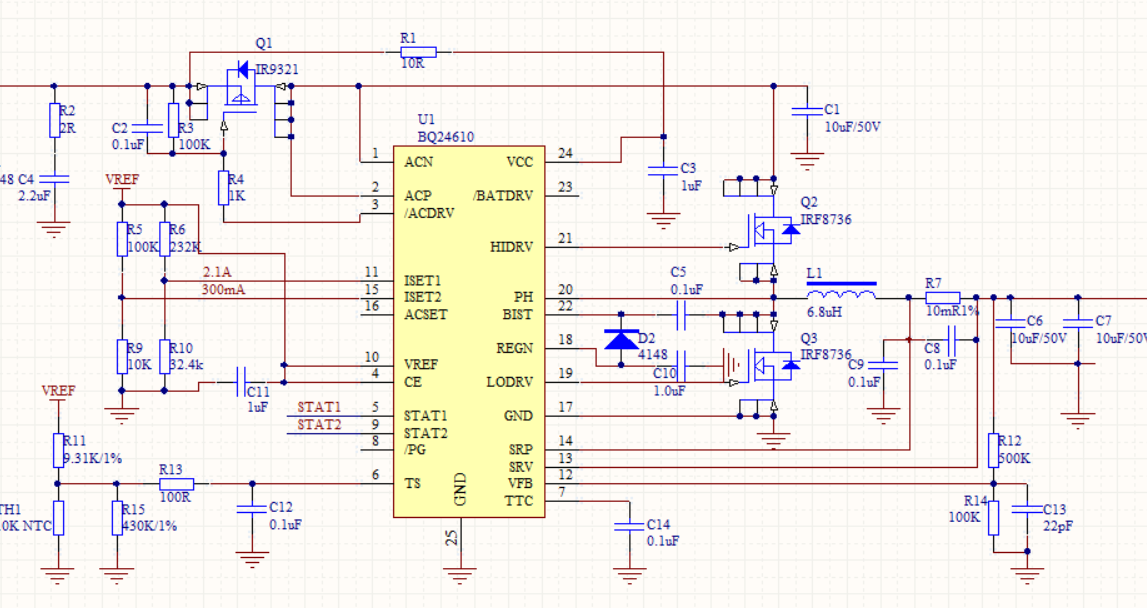Click capacitor C9 symbol
This screenshot has width=1147, height=608.
click(x=884, y=365)
